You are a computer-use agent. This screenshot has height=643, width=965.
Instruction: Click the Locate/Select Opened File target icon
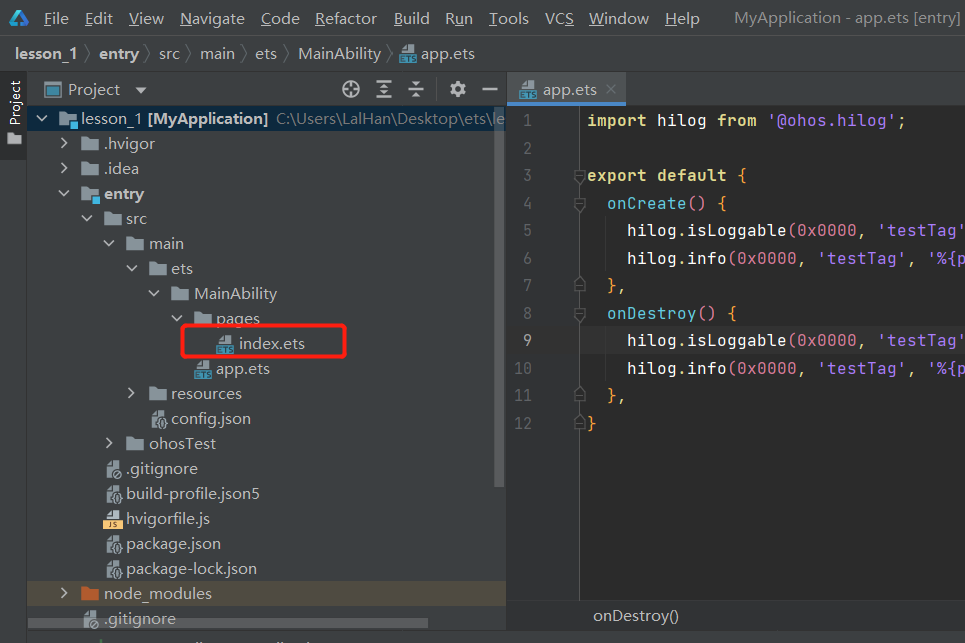(351, 89)
